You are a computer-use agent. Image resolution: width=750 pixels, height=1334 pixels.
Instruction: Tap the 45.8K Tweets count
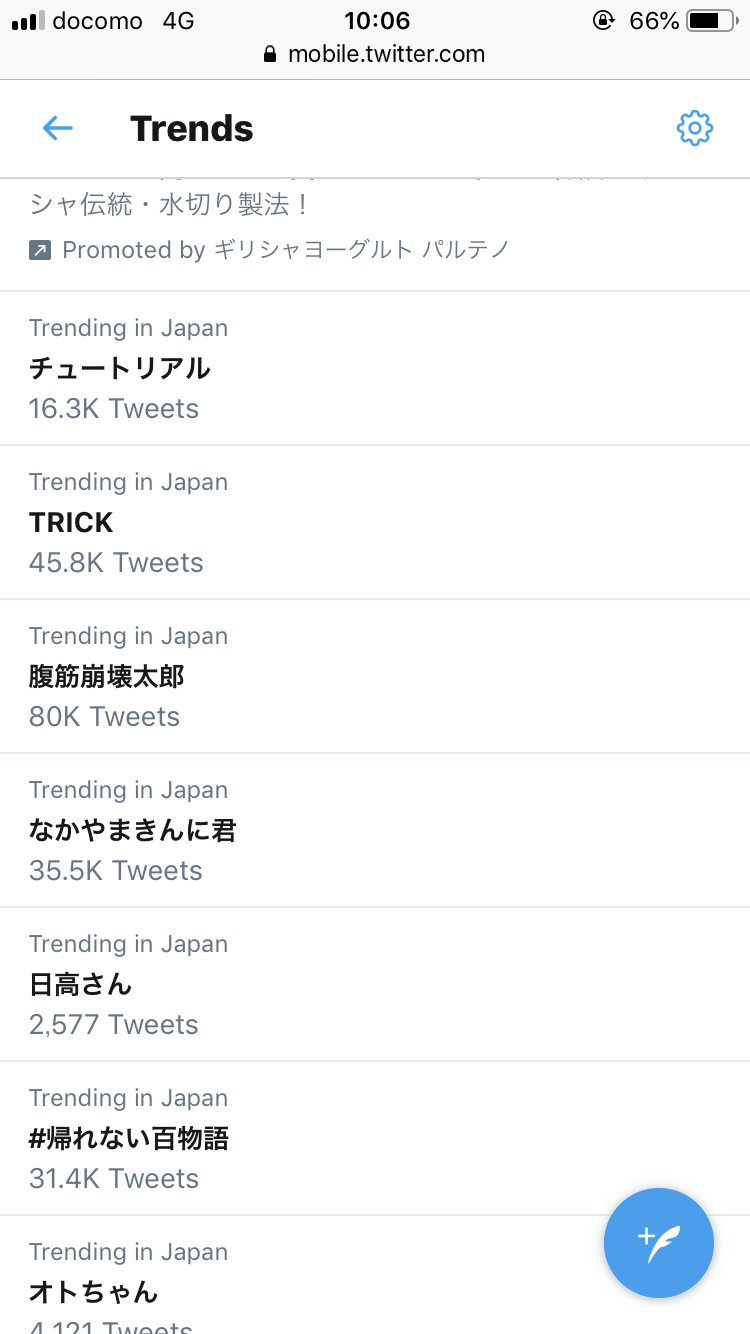pyautogui.click(x=116, y=562)
